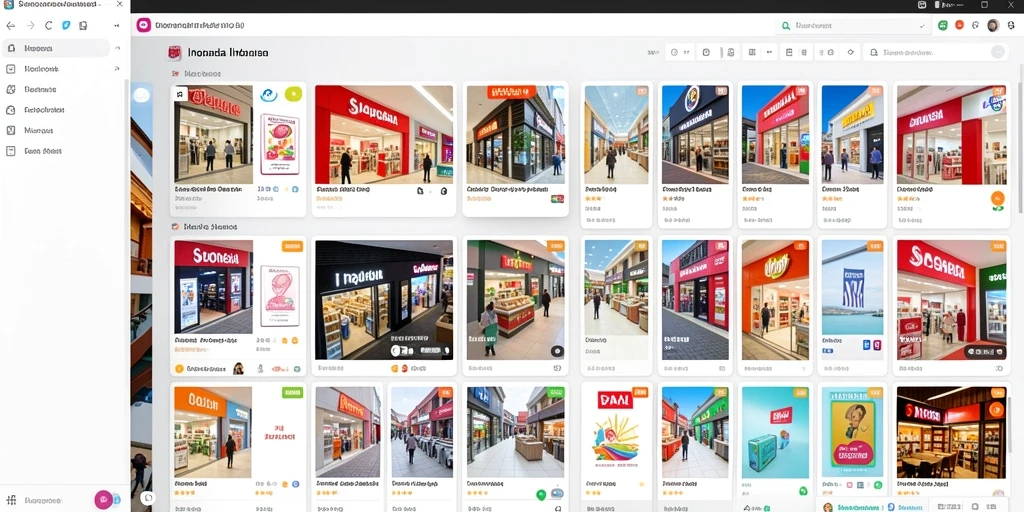Screen dimensions: 1024x512
Task: Select the second sidebar item with checkbox icon
Action: click(x=56, y=69)
